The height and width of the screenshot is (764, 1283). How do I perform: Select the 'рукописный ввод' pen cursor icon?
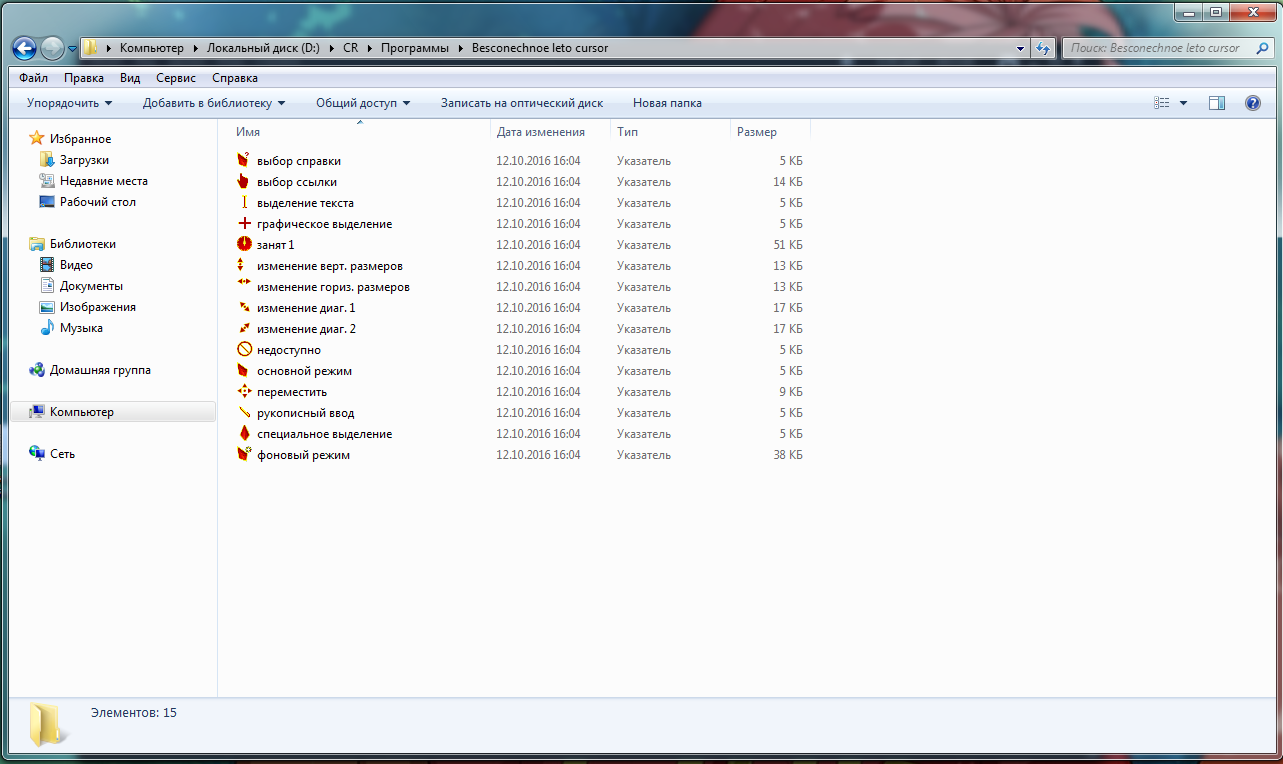tap(243, 412)
